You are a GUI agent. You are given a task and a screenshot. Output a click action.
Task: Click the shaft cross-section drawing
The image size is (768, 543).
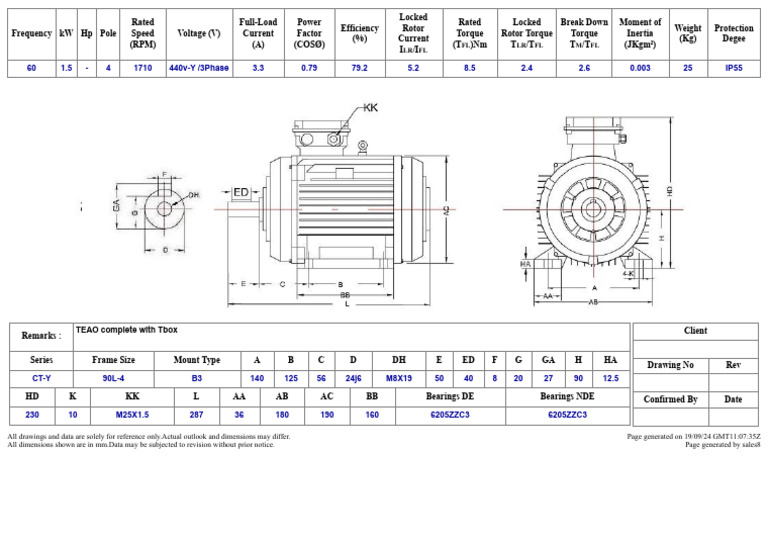157,213
